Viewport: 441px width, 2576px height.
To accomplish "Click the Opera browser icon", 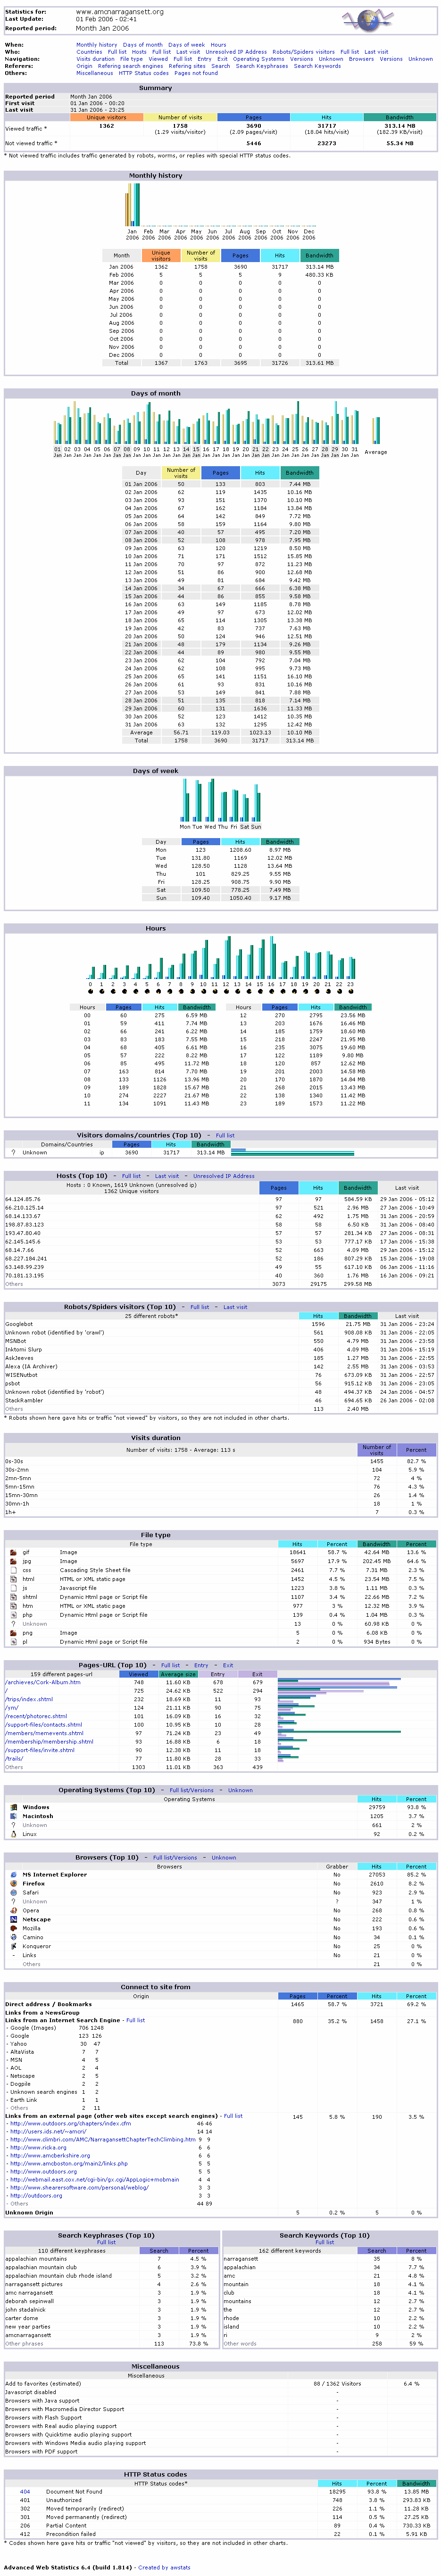I will click(x=13, y=1910).
